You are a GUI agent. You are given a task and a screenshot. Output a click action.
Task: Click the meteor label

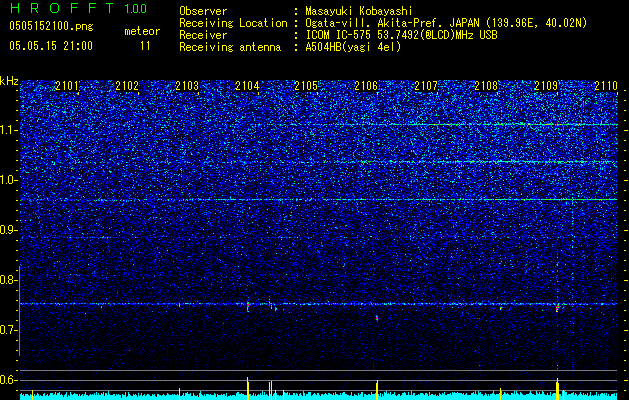click(x=142, y=31)
